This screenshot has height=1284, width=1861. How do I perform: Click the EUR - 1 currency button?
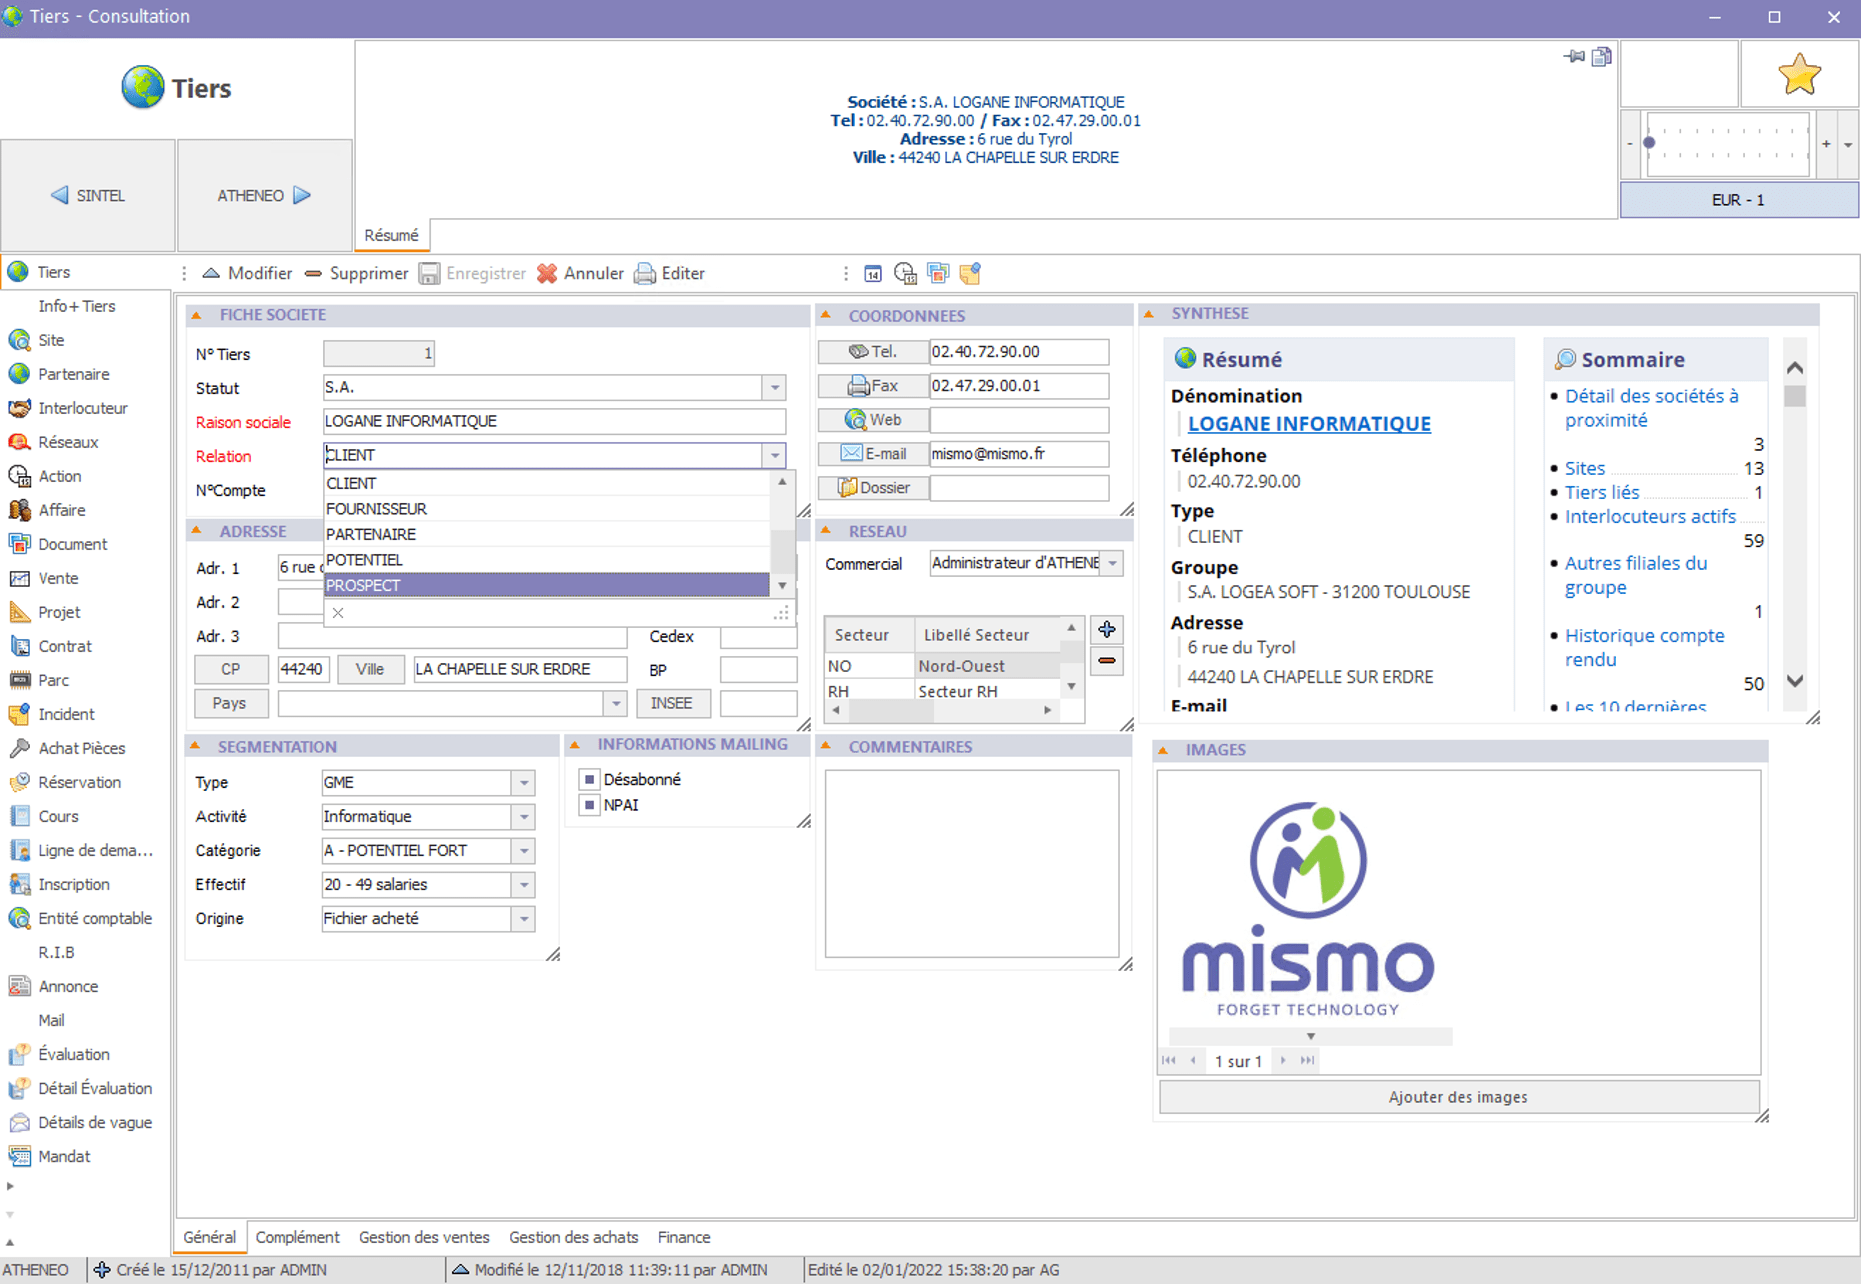[x=1738, y=200]
